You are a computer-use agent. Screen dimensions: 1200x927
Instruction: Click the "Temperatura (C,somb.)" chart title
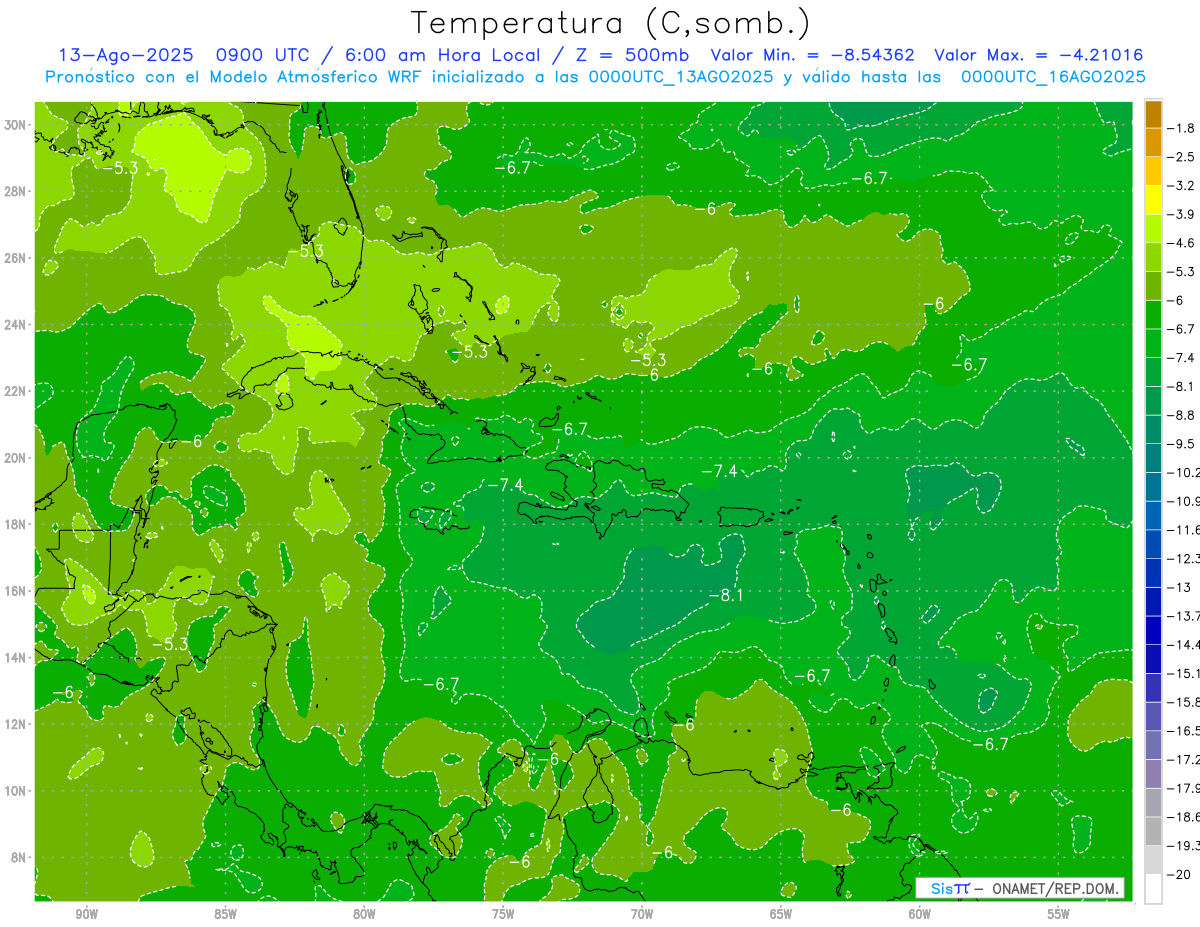coord(611,23)
